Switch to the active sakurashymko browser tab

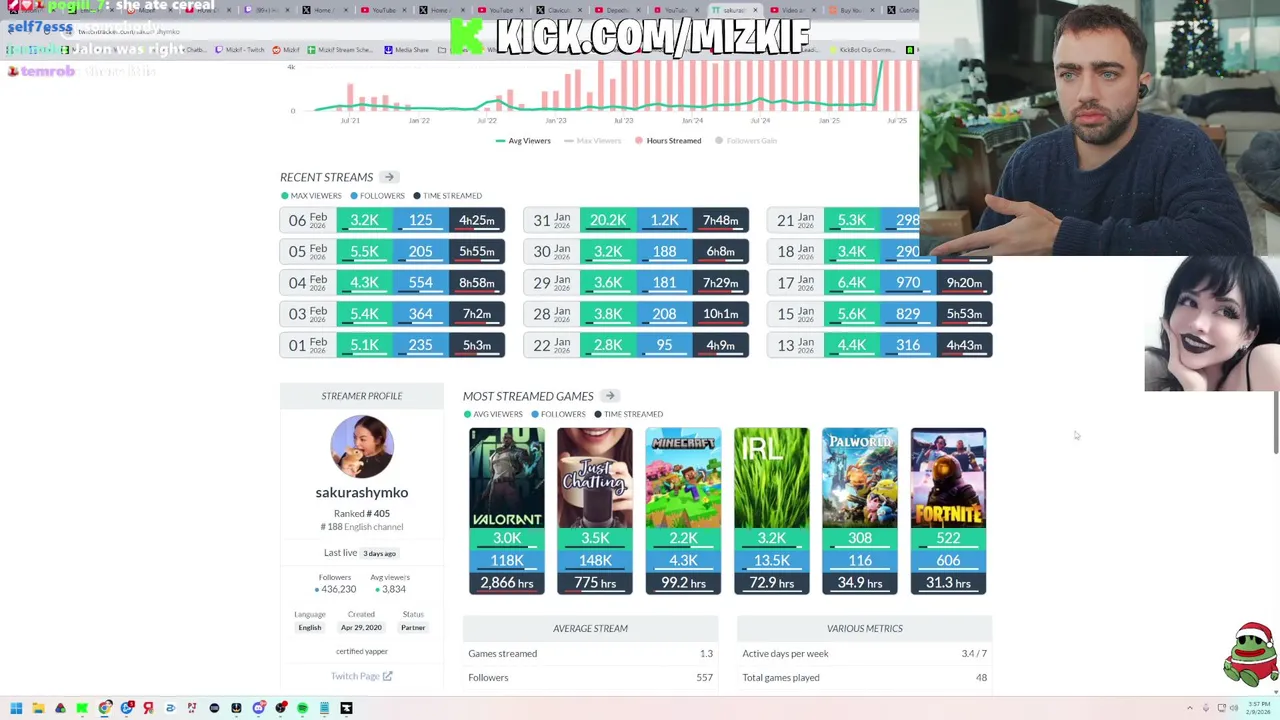[736, 10]
